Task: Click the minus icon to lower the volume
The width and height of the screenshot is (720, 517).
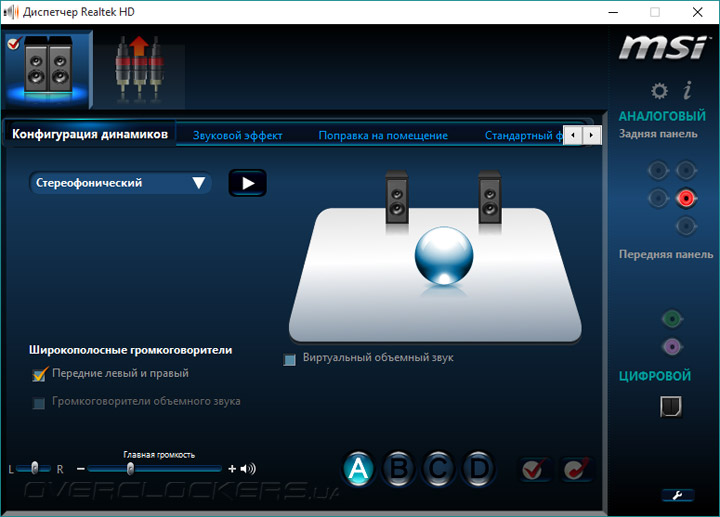Action: 81,469
